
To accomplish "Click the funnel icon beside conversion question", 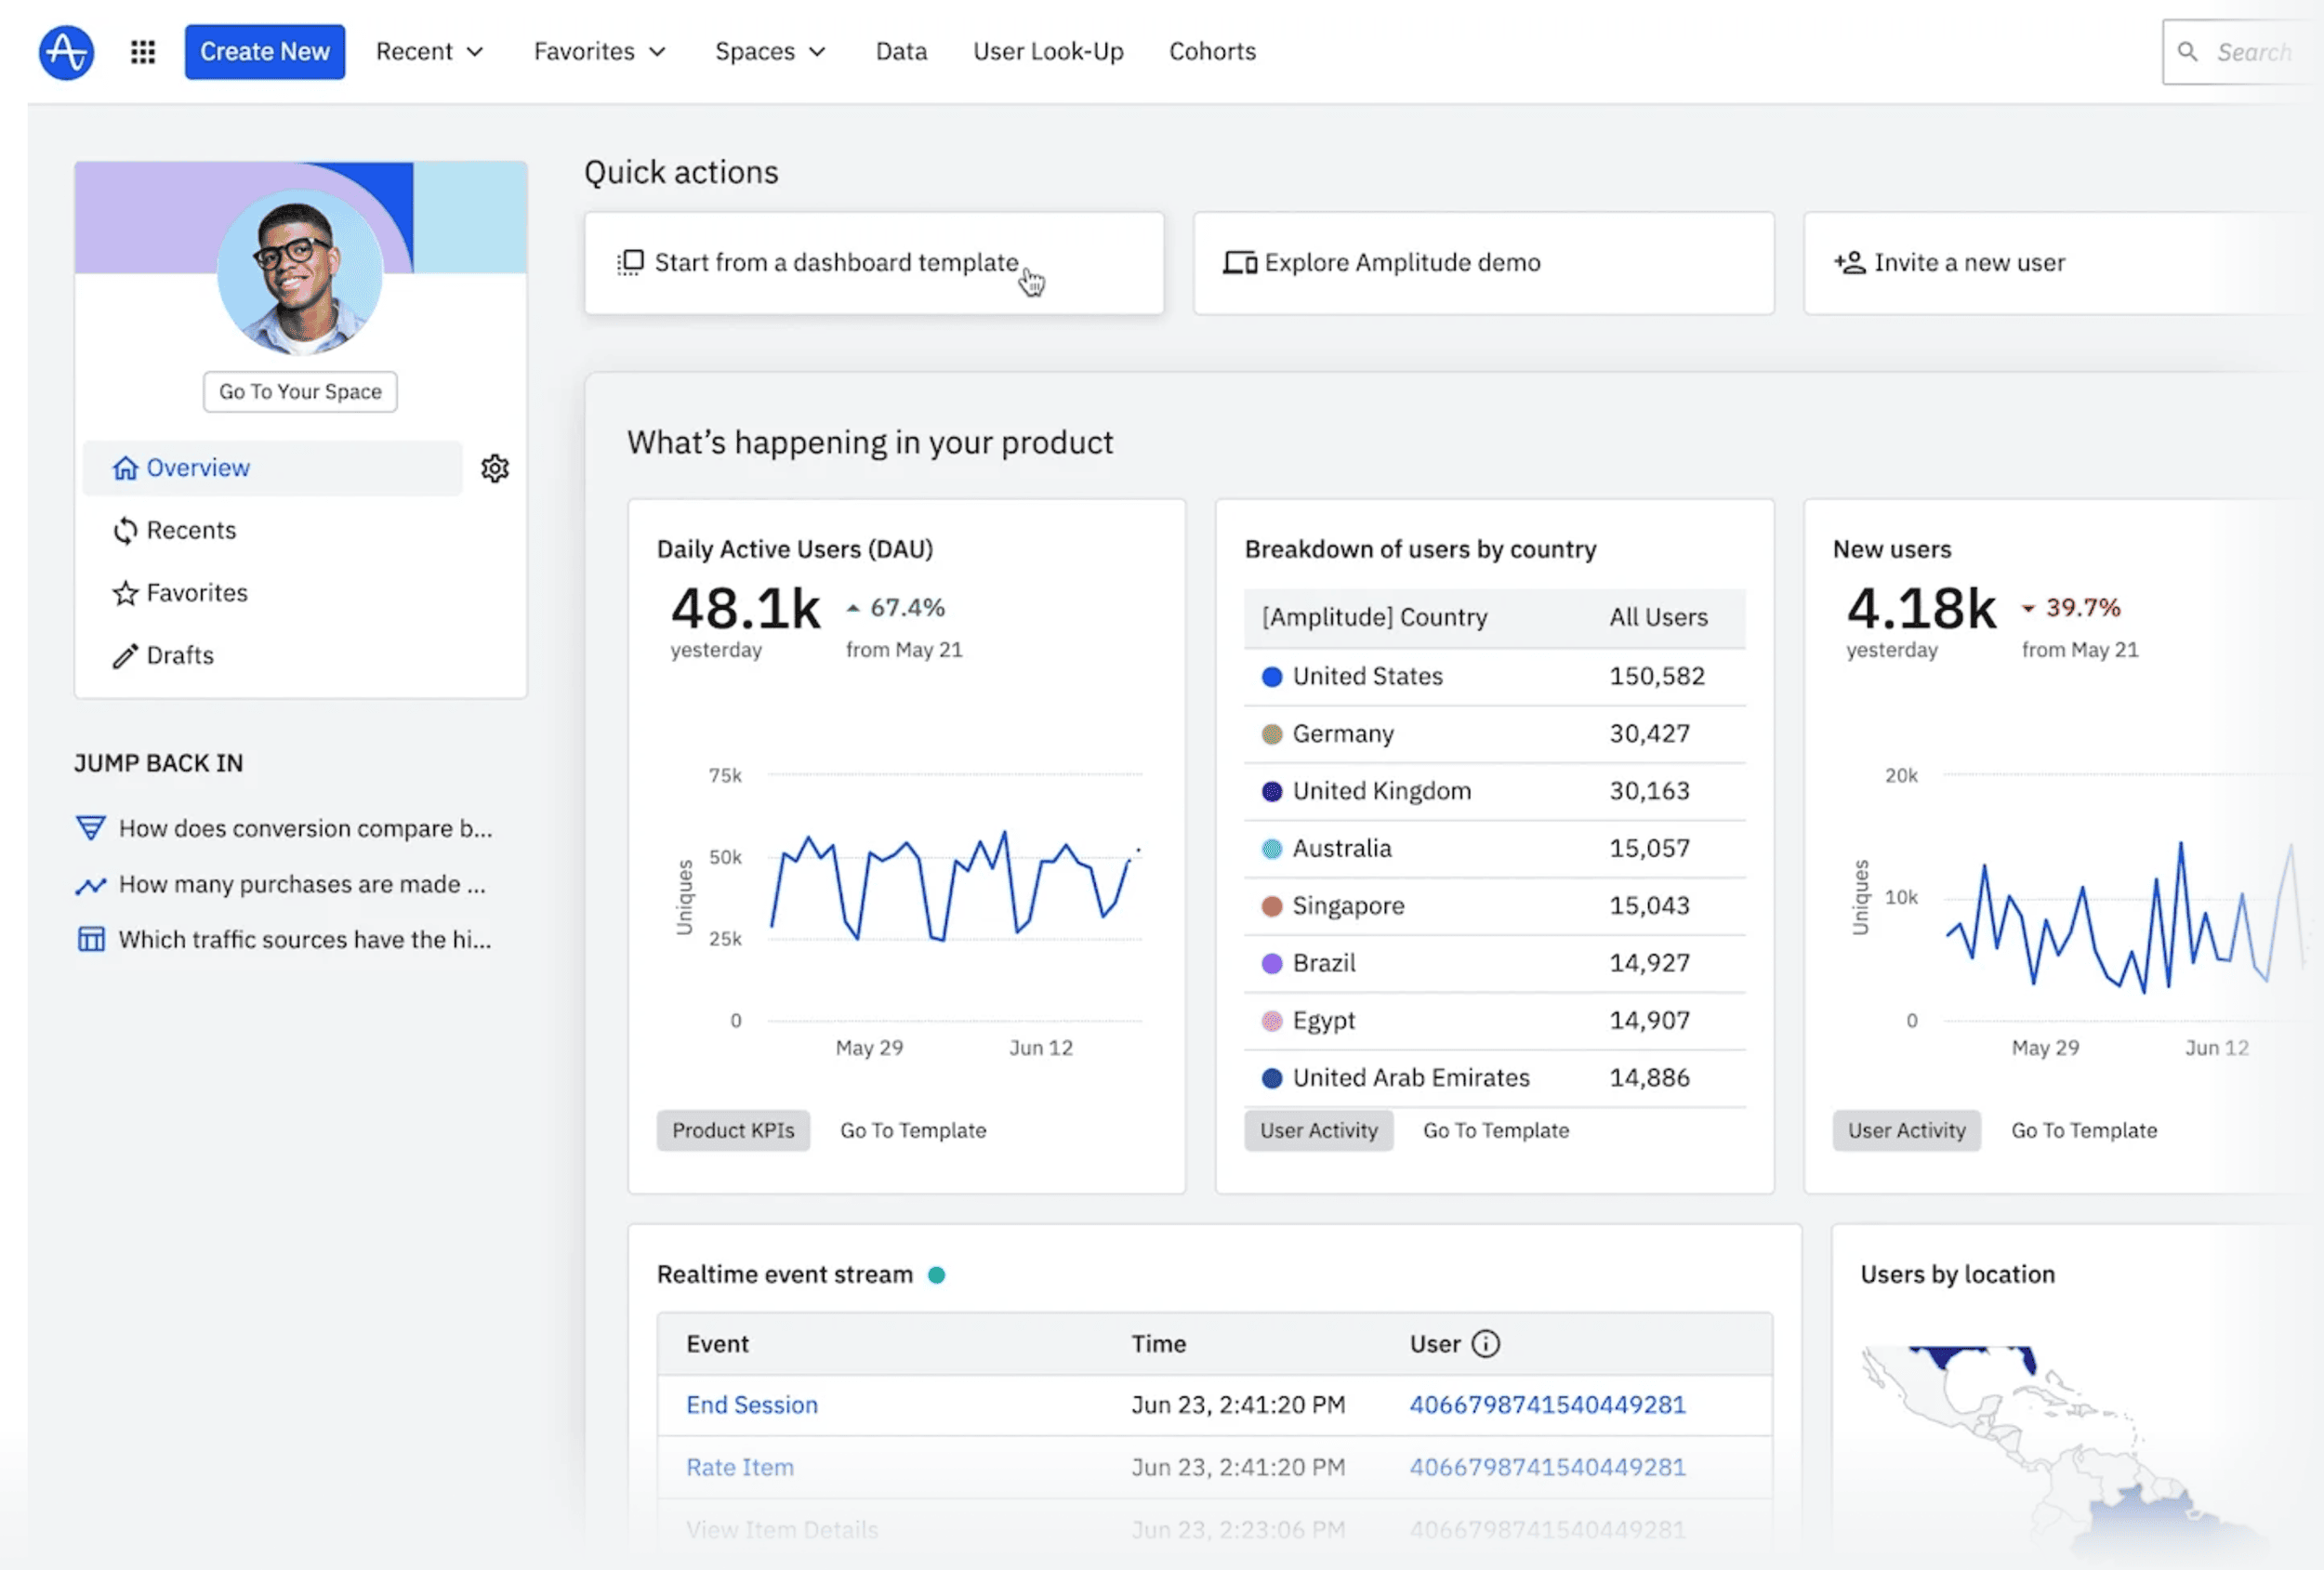I will [90, 827].
